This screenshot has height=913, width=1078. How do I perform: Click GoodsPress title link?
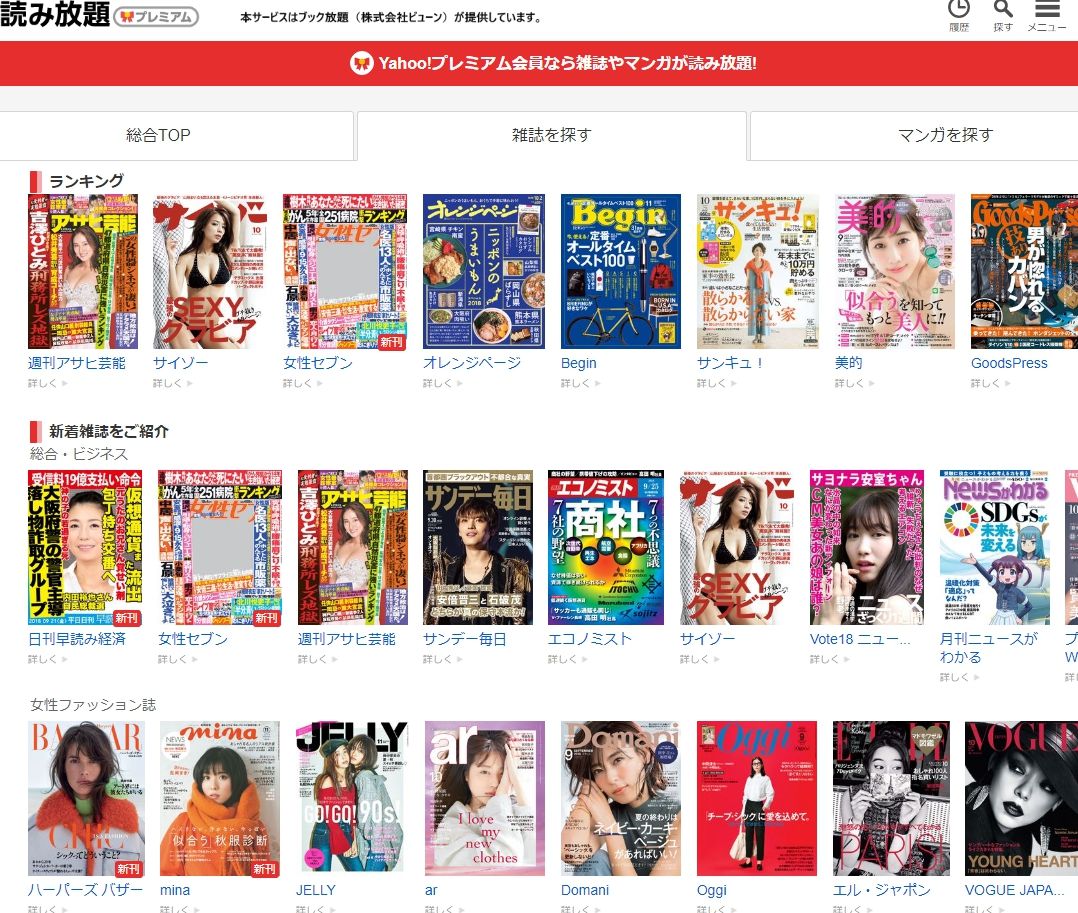click(x=1009, y=363)
